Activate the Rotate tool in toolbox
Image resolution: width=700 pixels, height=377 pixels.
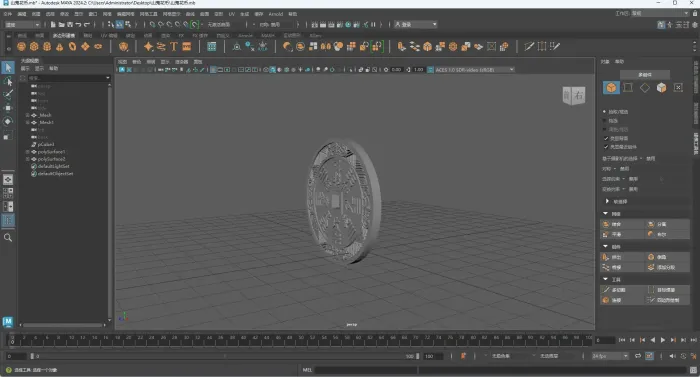click(x=8, y=121)
